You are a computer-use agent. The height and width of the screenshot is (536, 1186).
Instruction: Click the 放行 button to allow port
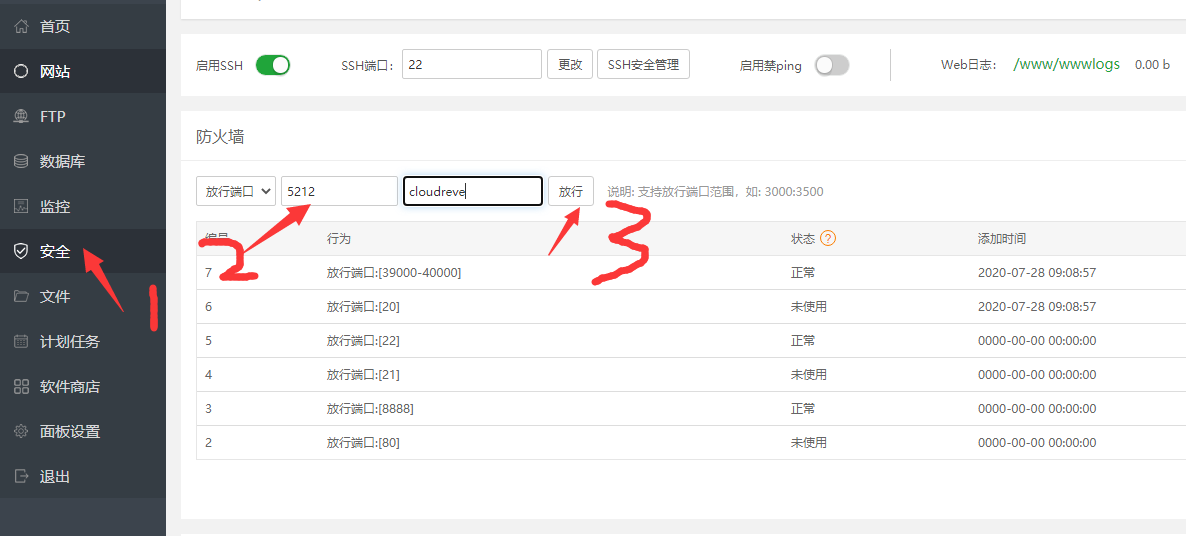[570, 191]
